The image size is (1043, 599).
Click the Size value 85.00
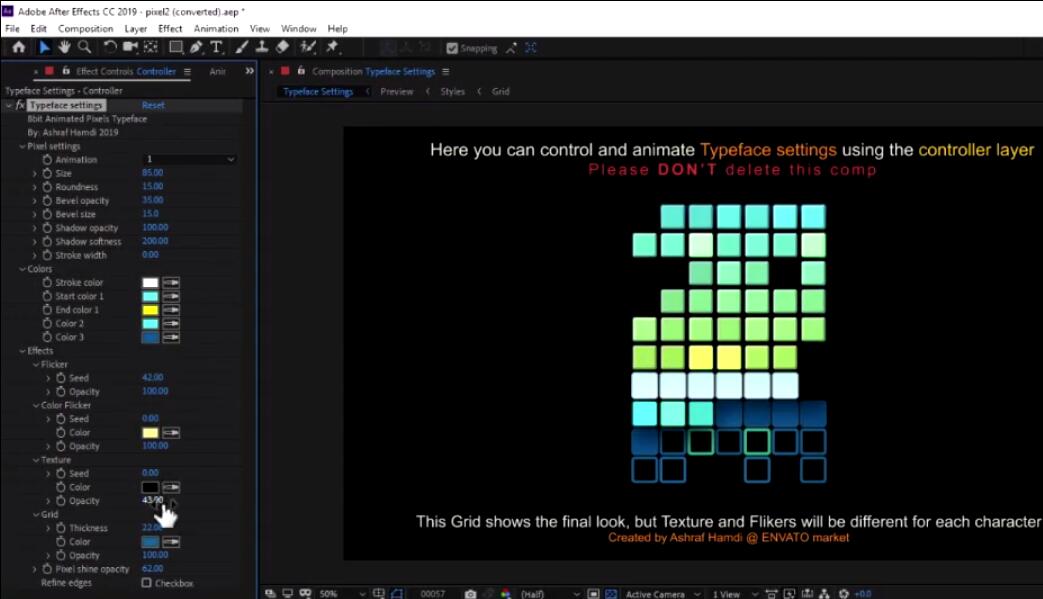(152, 173)
